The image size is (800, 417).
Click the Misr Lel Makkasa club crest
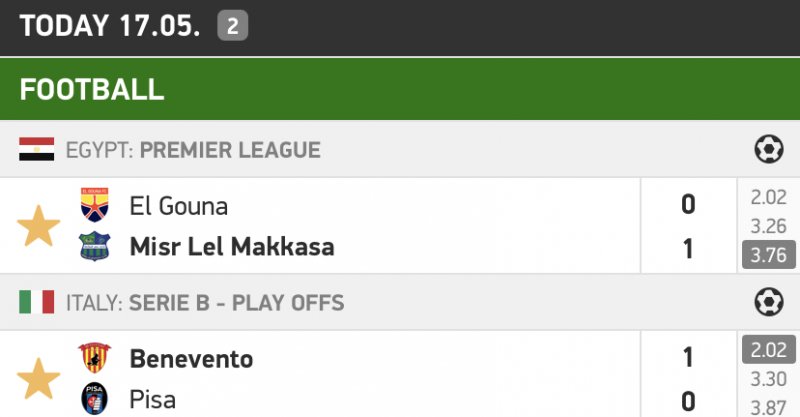(x=95, y=246)
